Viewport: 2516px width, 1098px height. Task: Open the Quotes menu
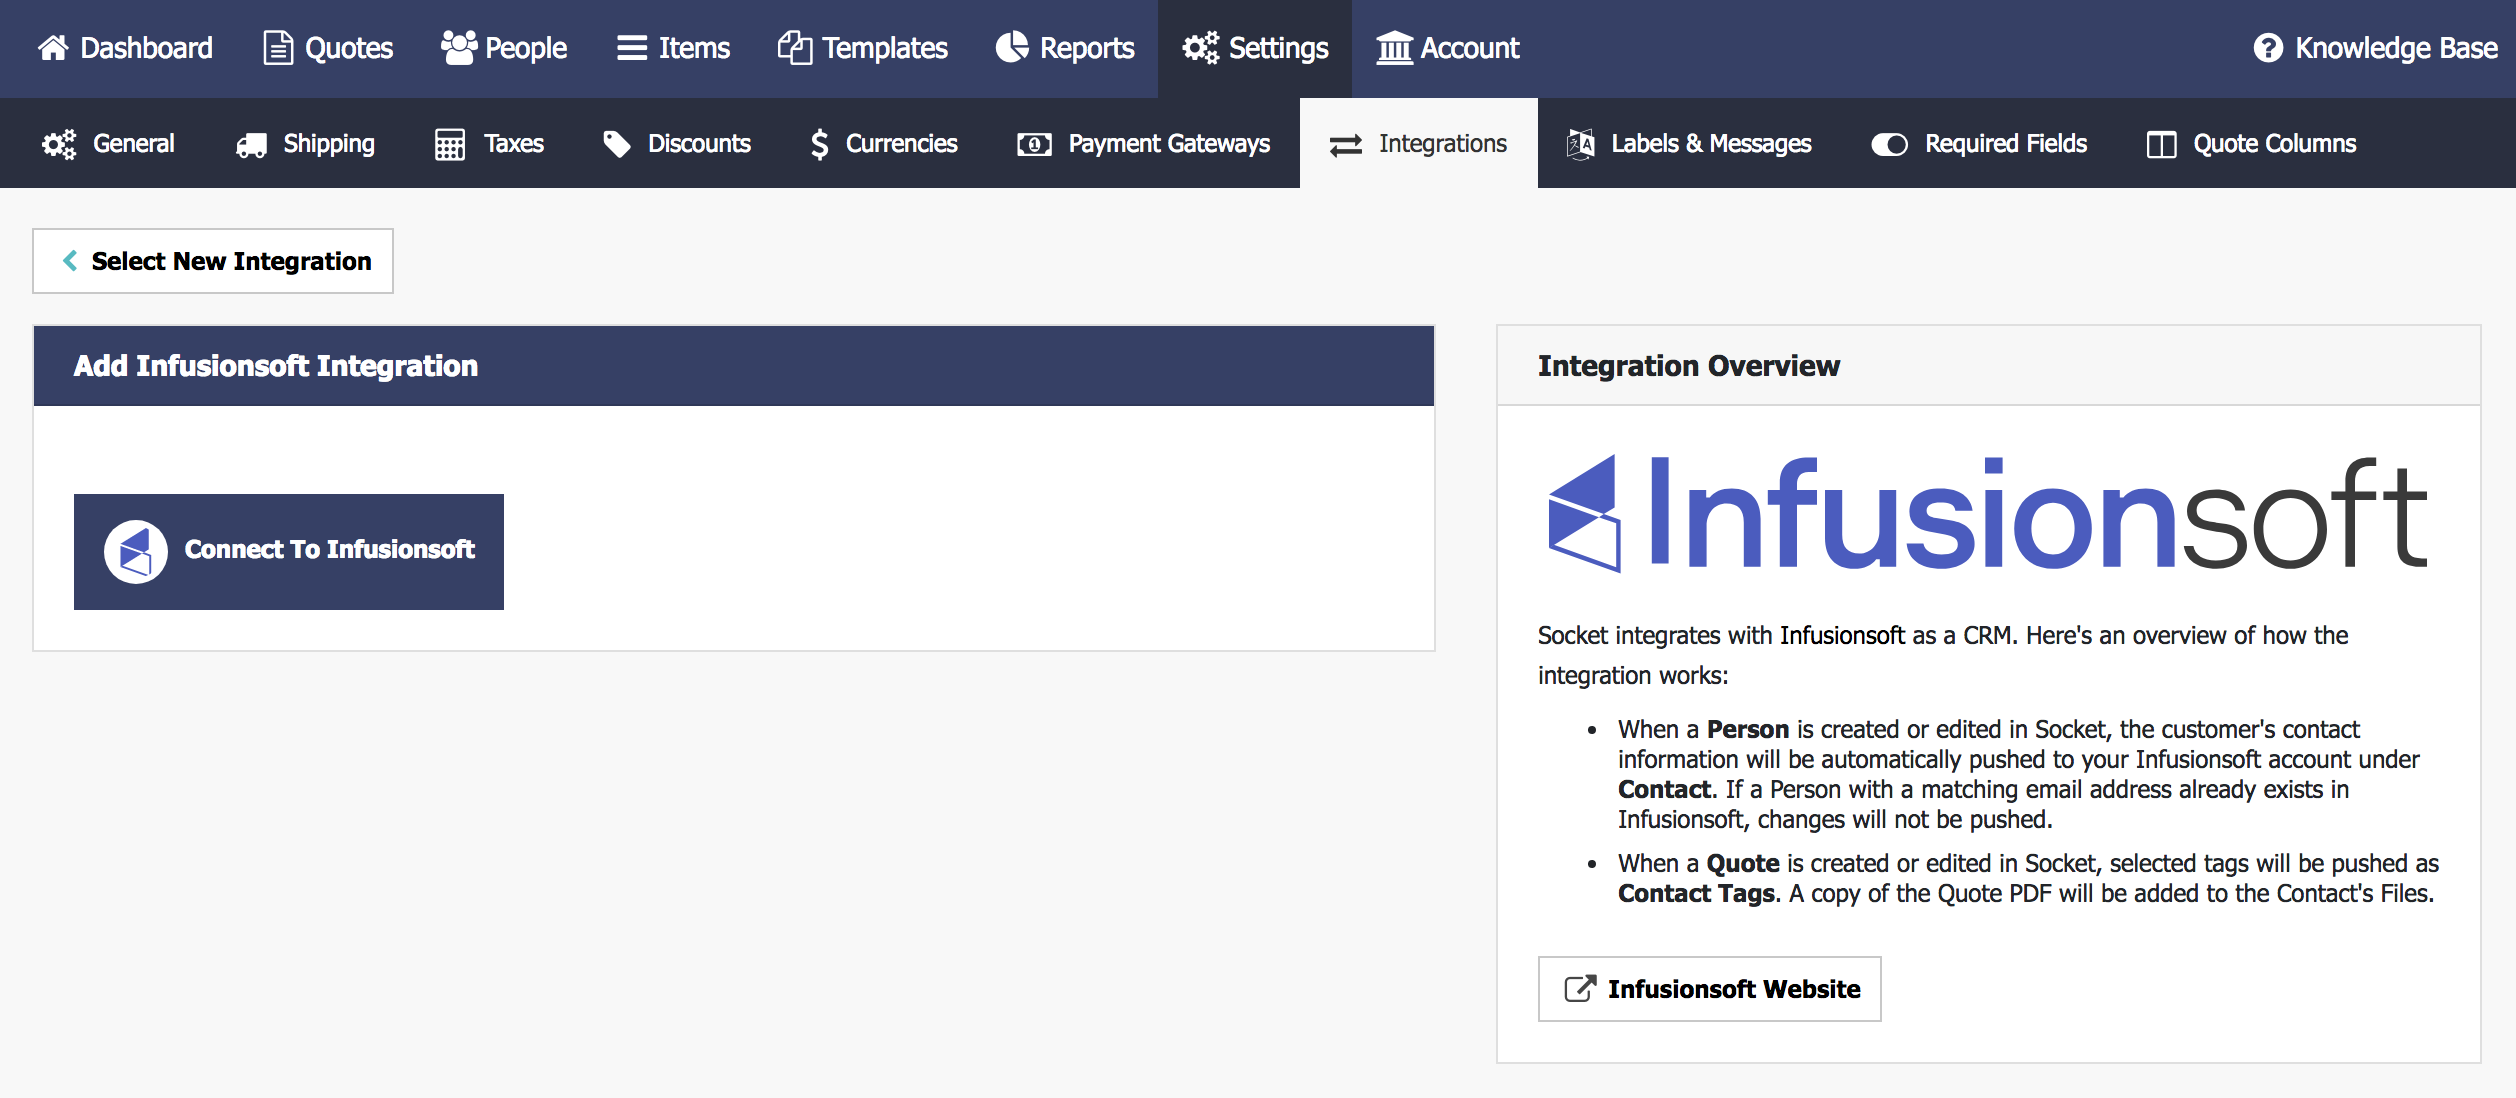pyautogui.click(x=327, y=48)
